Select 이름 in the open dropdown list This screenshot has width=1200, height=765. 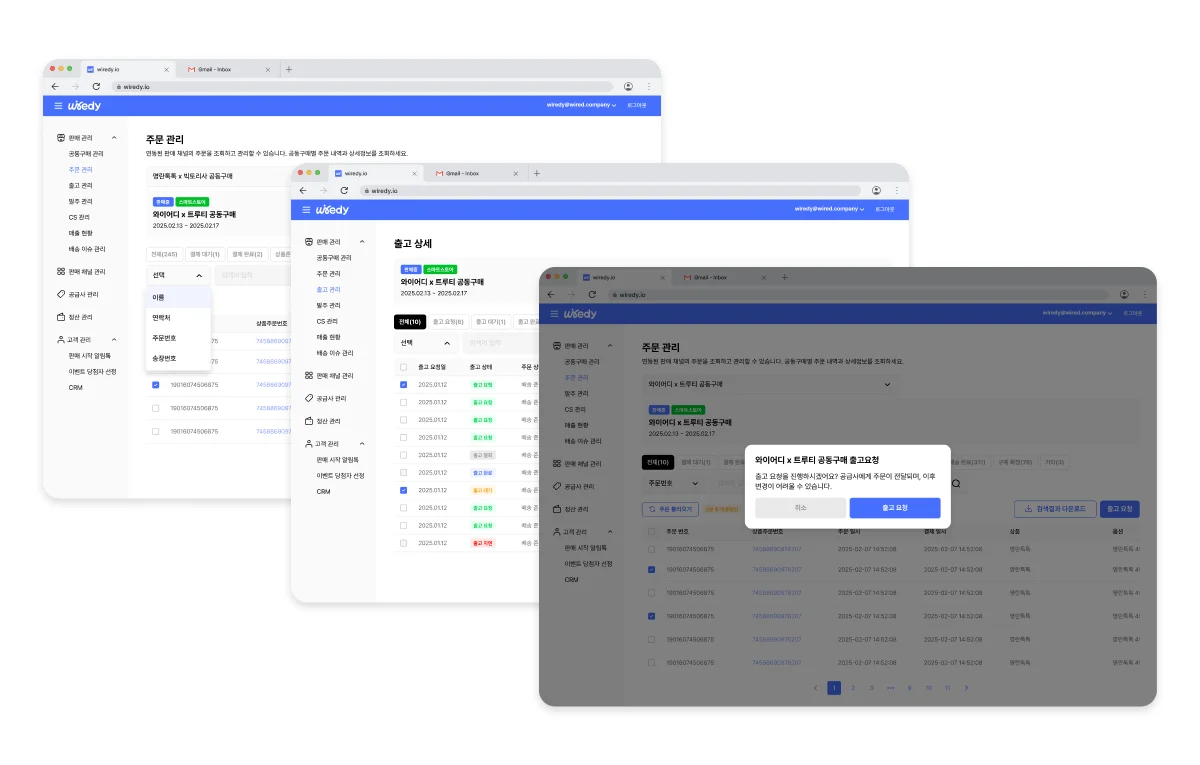178,297
